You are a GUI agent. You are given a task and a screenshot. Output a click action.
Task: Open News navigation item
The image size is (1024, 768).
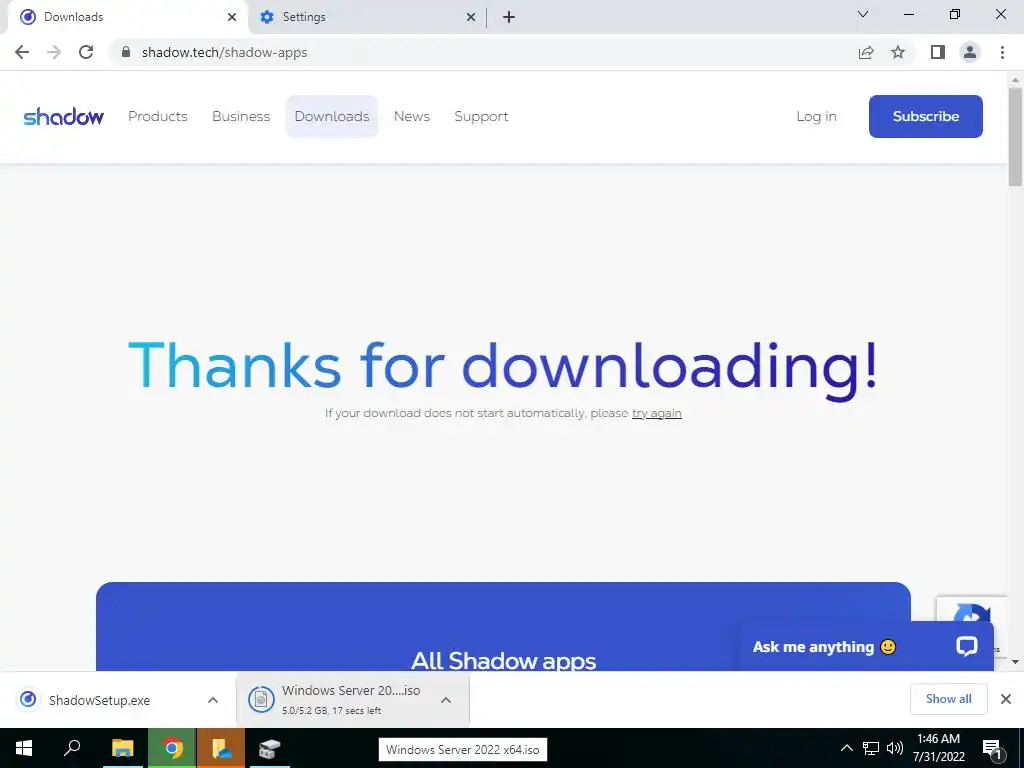point(412,116)
